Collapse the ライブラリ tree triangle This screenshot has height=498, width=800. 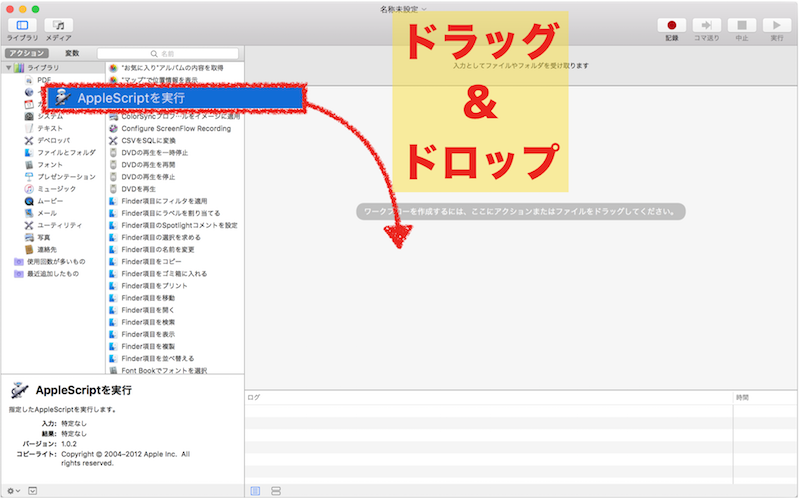point(8,67)
